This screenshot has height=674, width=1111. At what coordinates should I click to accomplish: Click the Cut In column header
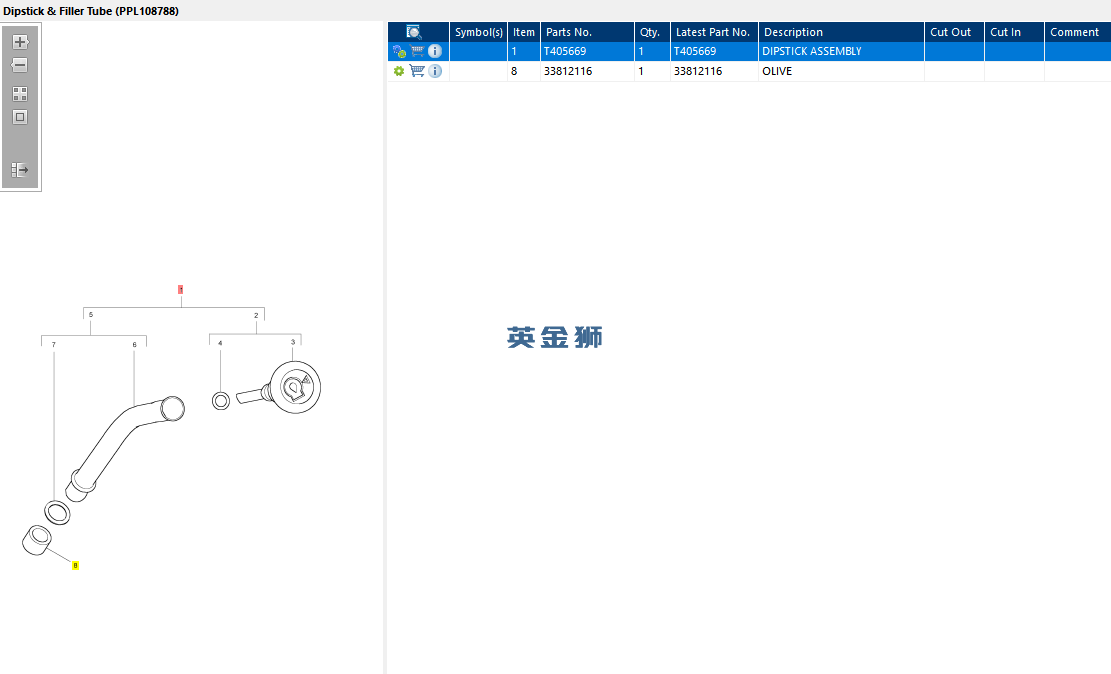(x=1014, y=32)
